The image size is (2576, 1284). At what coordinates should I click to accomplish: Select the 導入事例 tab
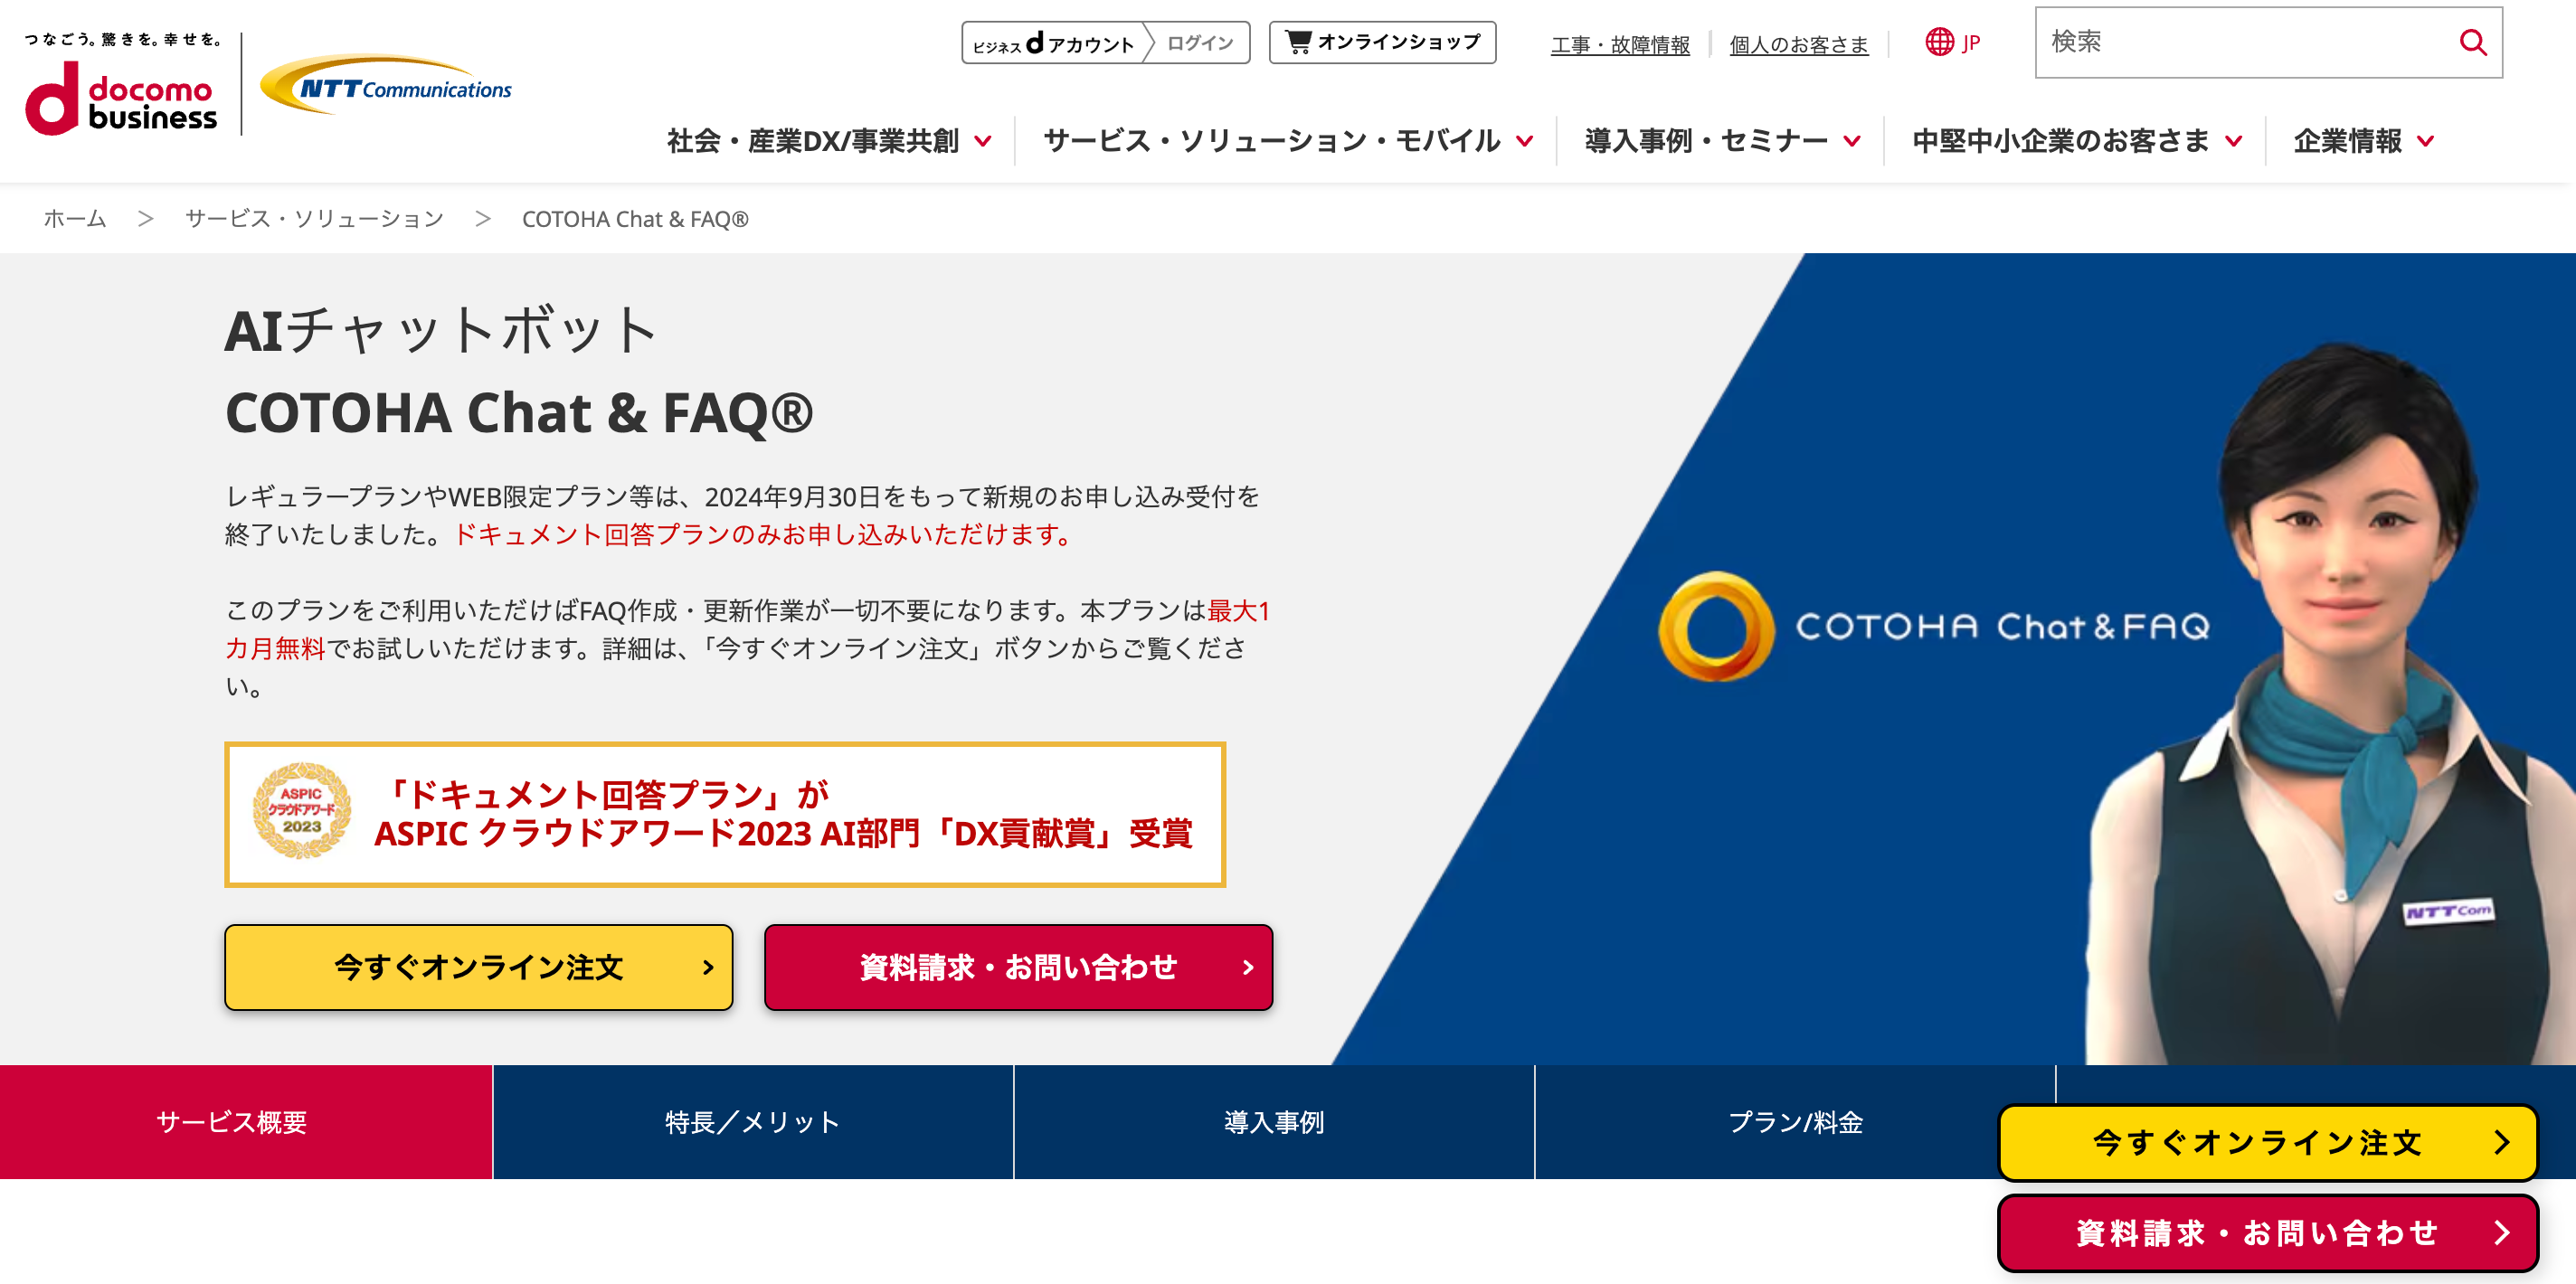(x=1274, y=1122)
